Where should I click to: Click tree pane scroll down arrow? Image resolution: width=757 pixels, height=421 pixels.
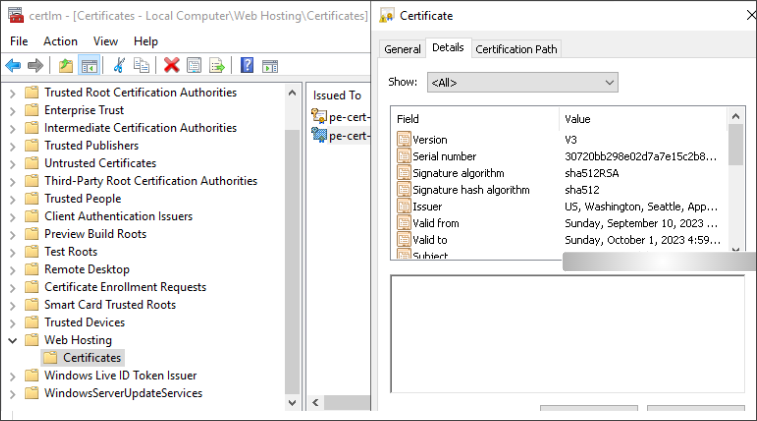[292, 402]
